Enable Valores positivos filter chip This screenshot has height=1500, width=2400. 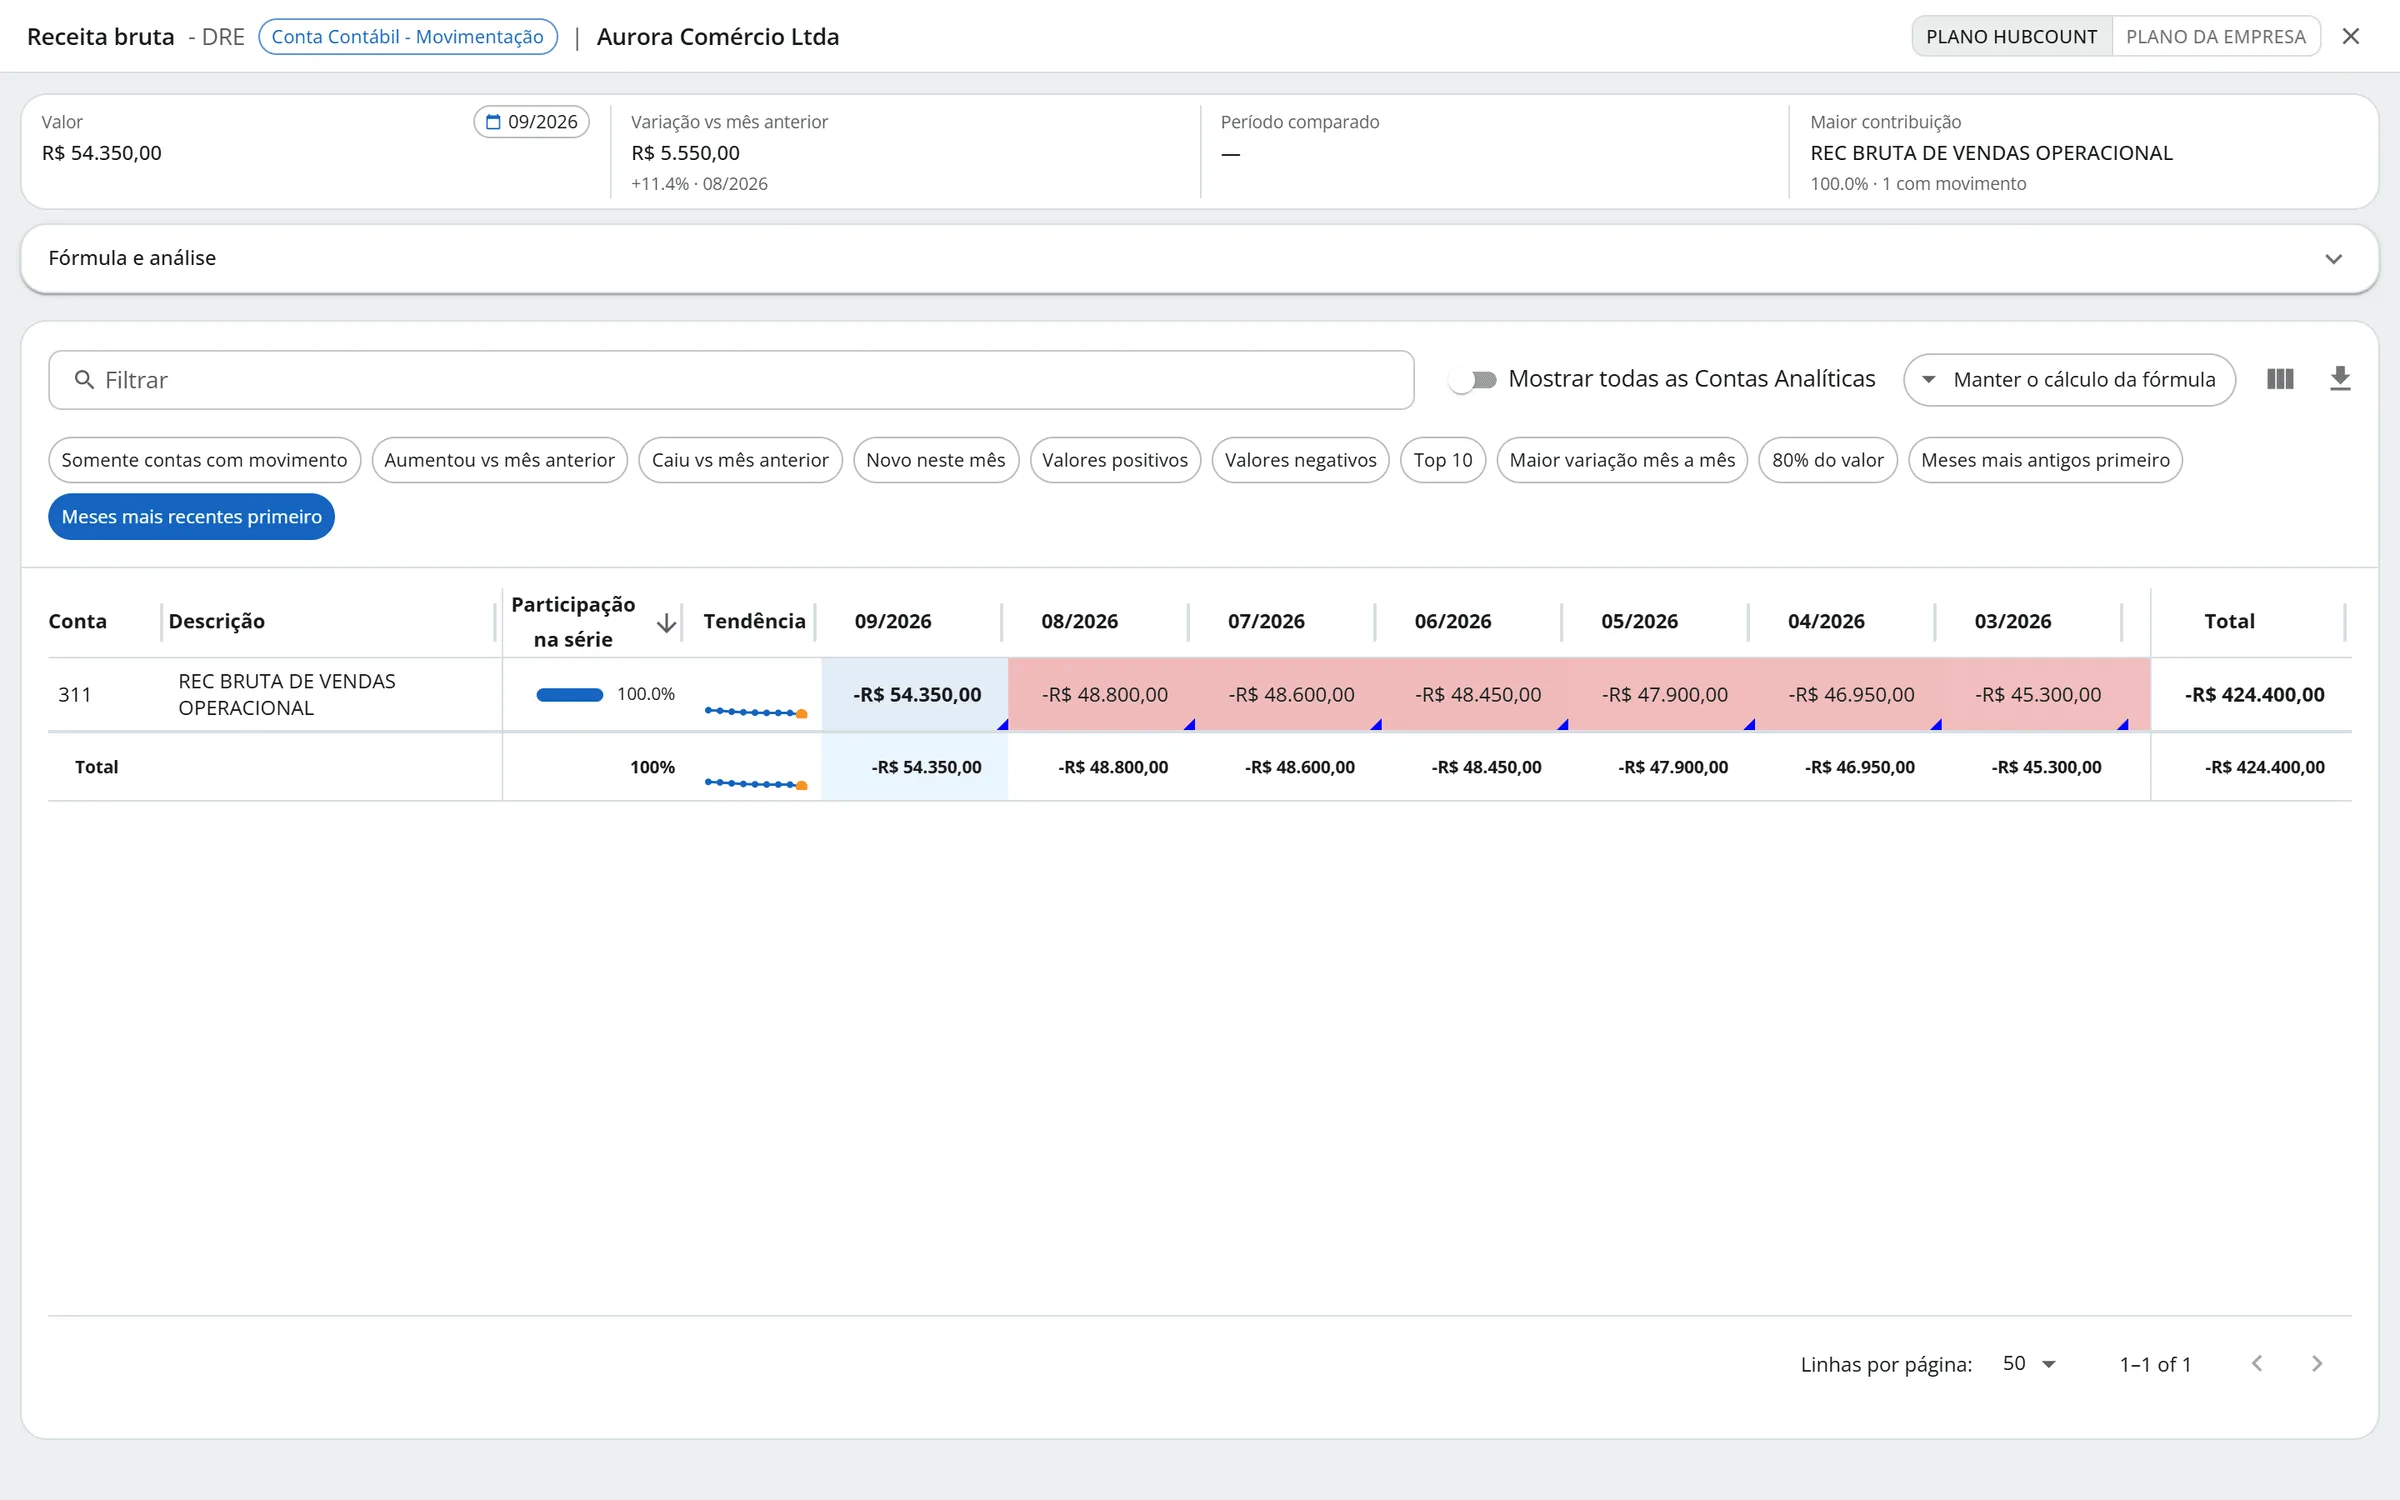1115,460
